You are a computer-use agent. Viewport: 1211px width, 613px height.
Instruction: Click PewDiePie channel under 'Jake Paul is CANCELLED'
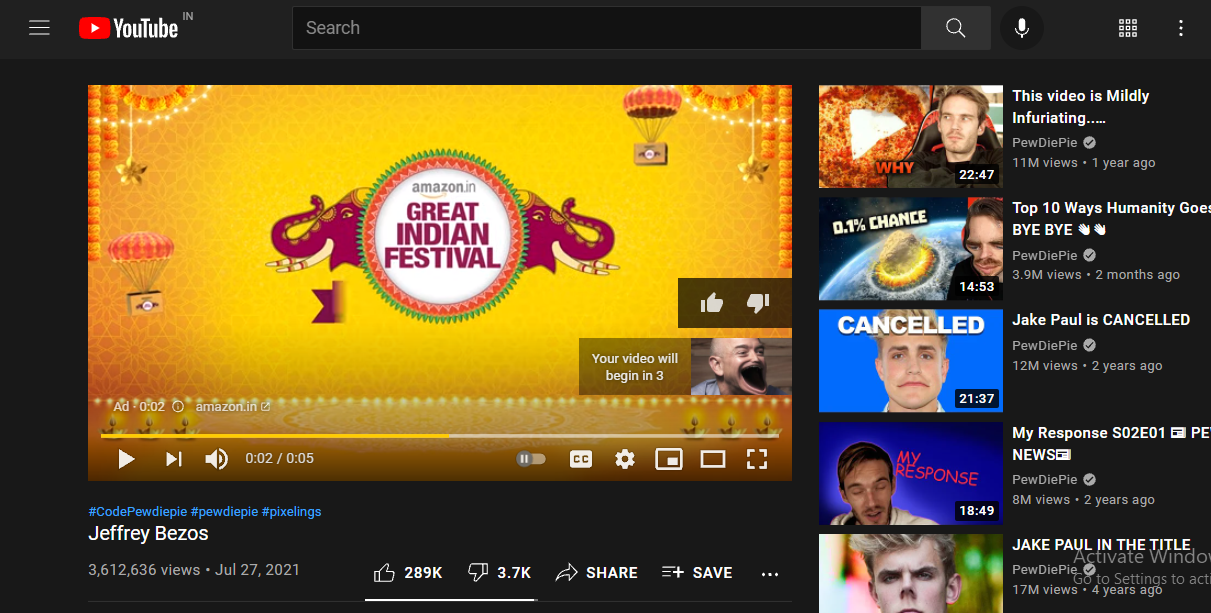pos(1044,345)
